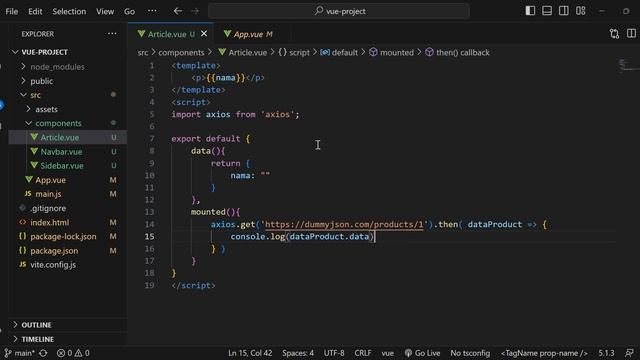Toggle secondary side bar layout icon
This screenshot has height=360, width=640.
[564, 11]
